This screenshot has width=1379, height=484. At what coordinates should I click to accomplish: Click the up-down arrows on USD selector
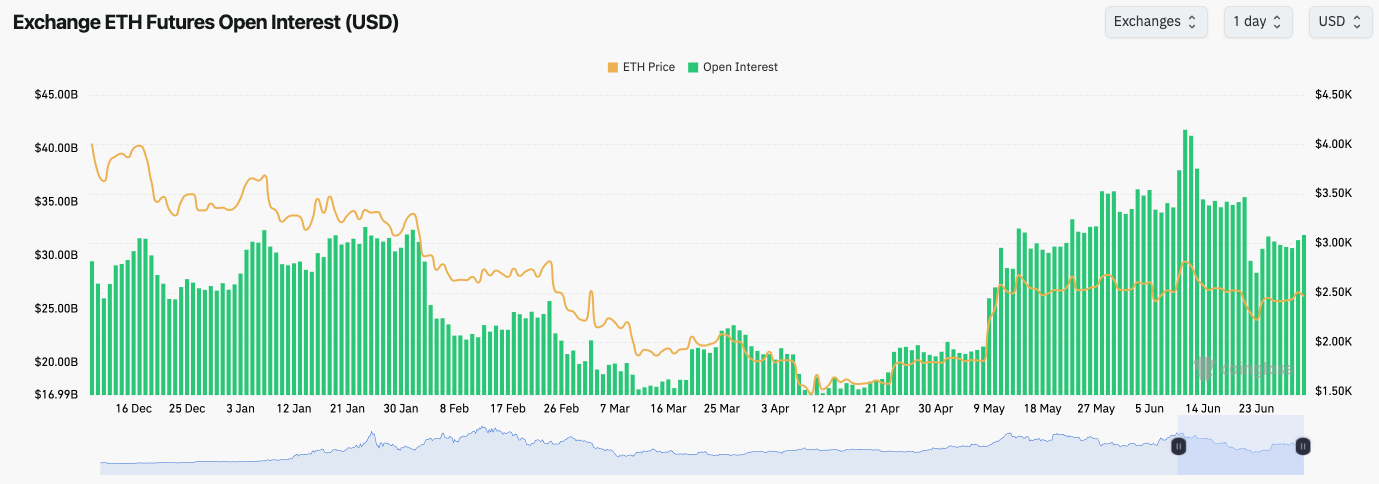pos(1356,22)
